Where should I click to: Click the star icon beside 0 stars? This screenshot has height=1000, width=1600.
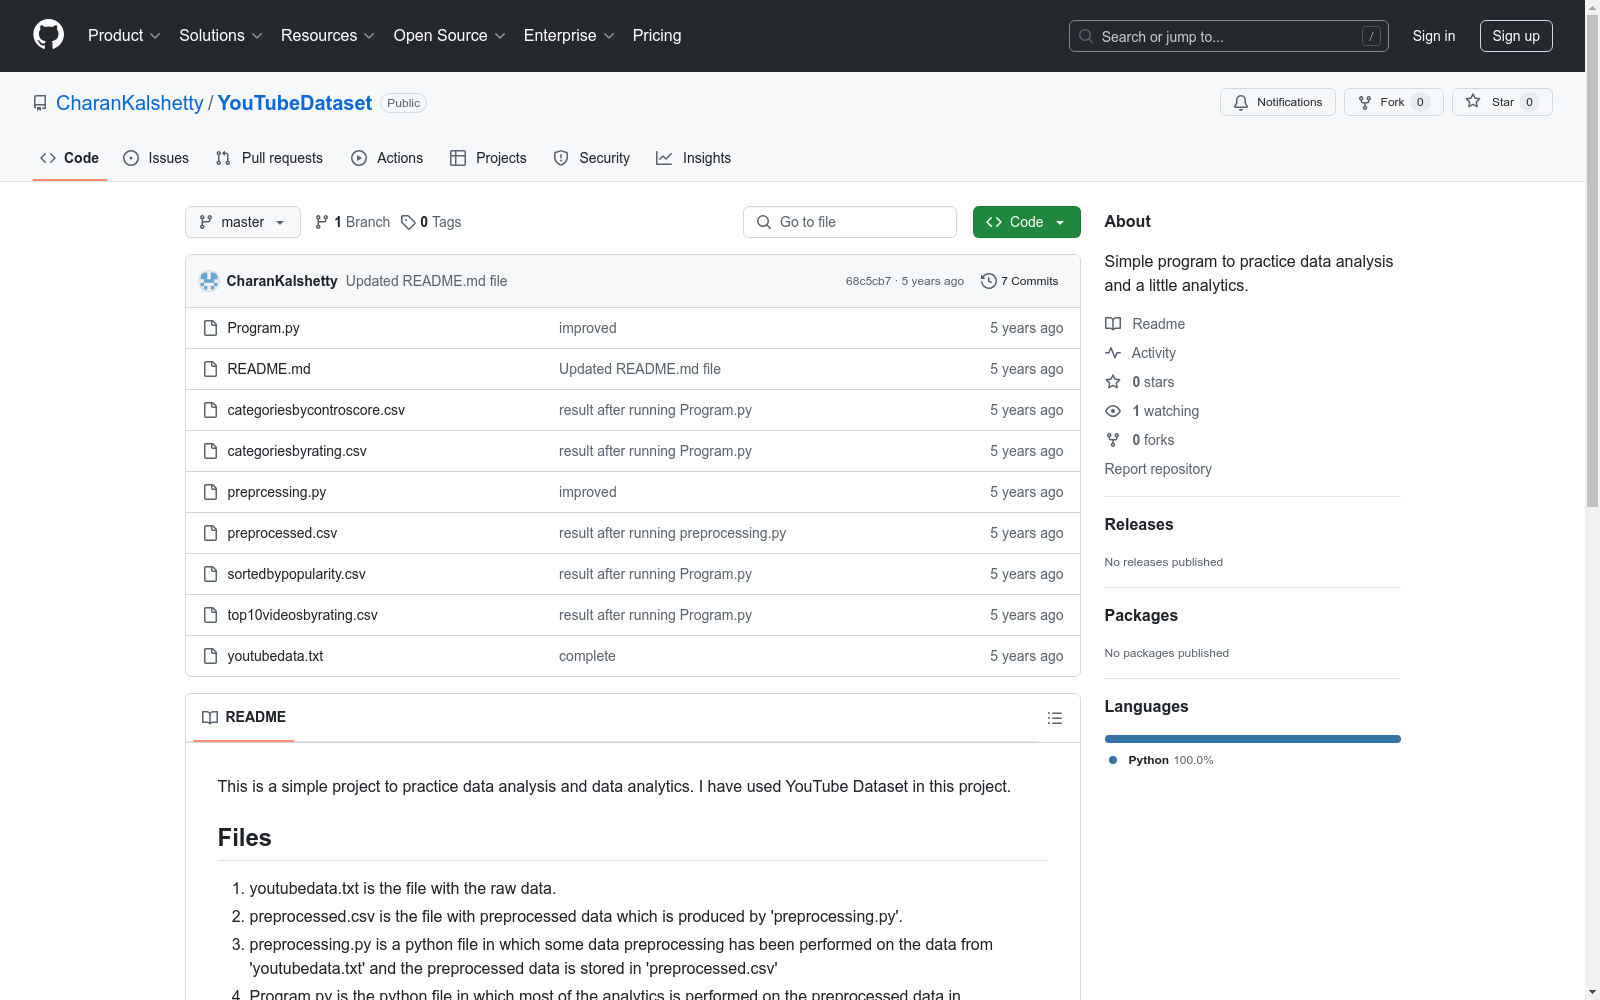point(1113,382)
